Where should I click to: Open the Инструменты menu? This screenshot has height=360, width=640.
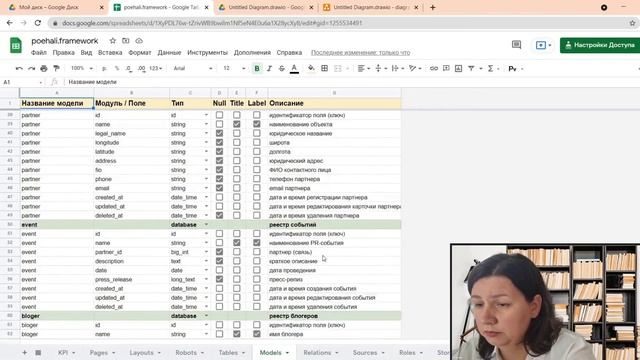tap(207, 53)
